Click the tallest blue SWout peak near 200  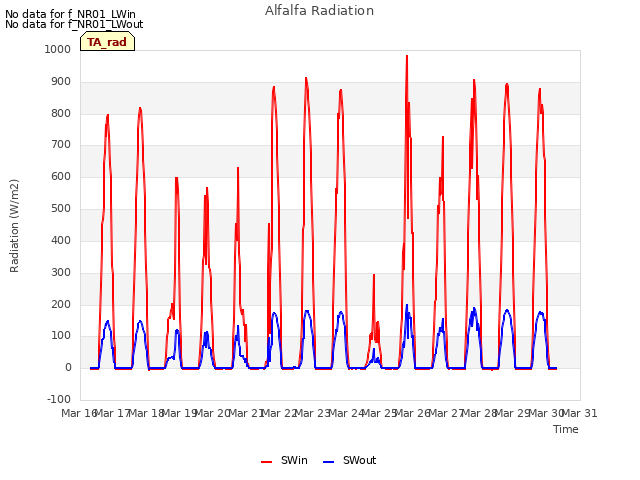(x=407, y=305)
